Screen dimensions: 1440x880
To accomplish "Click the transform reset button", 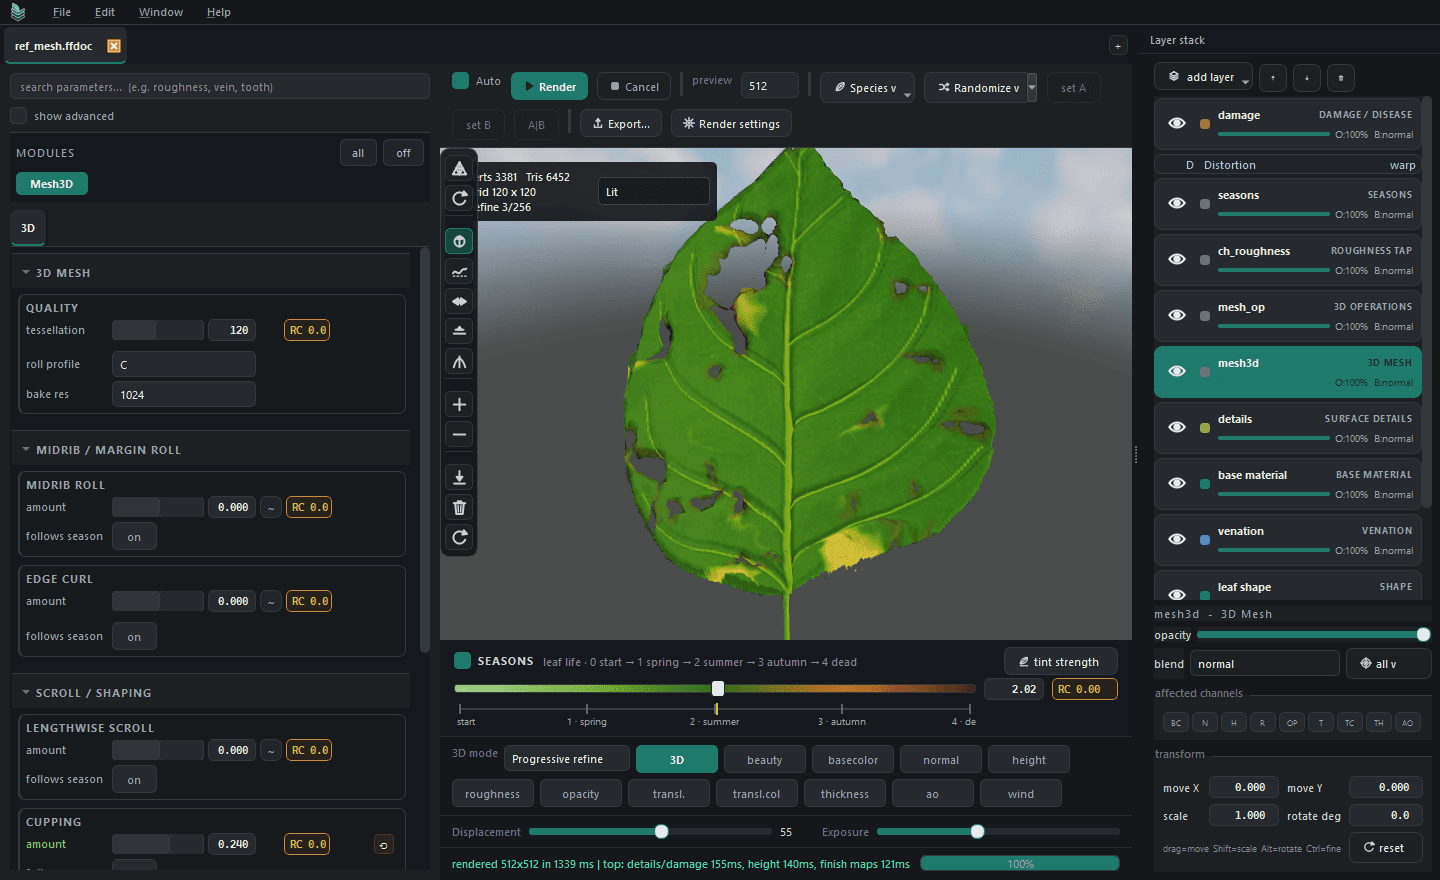I will [x=1384, y=848].
